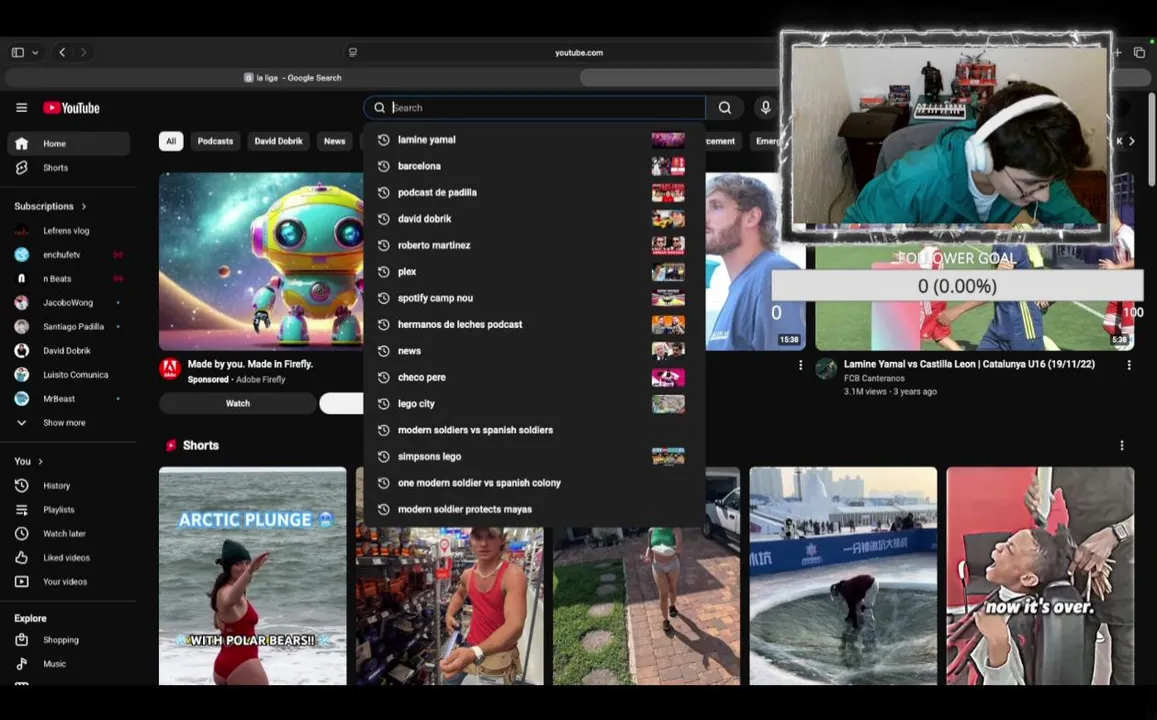The width and height of the screenshot is (1157, 720).
Task: Click the search magnifier button
Action: (725, 108)
